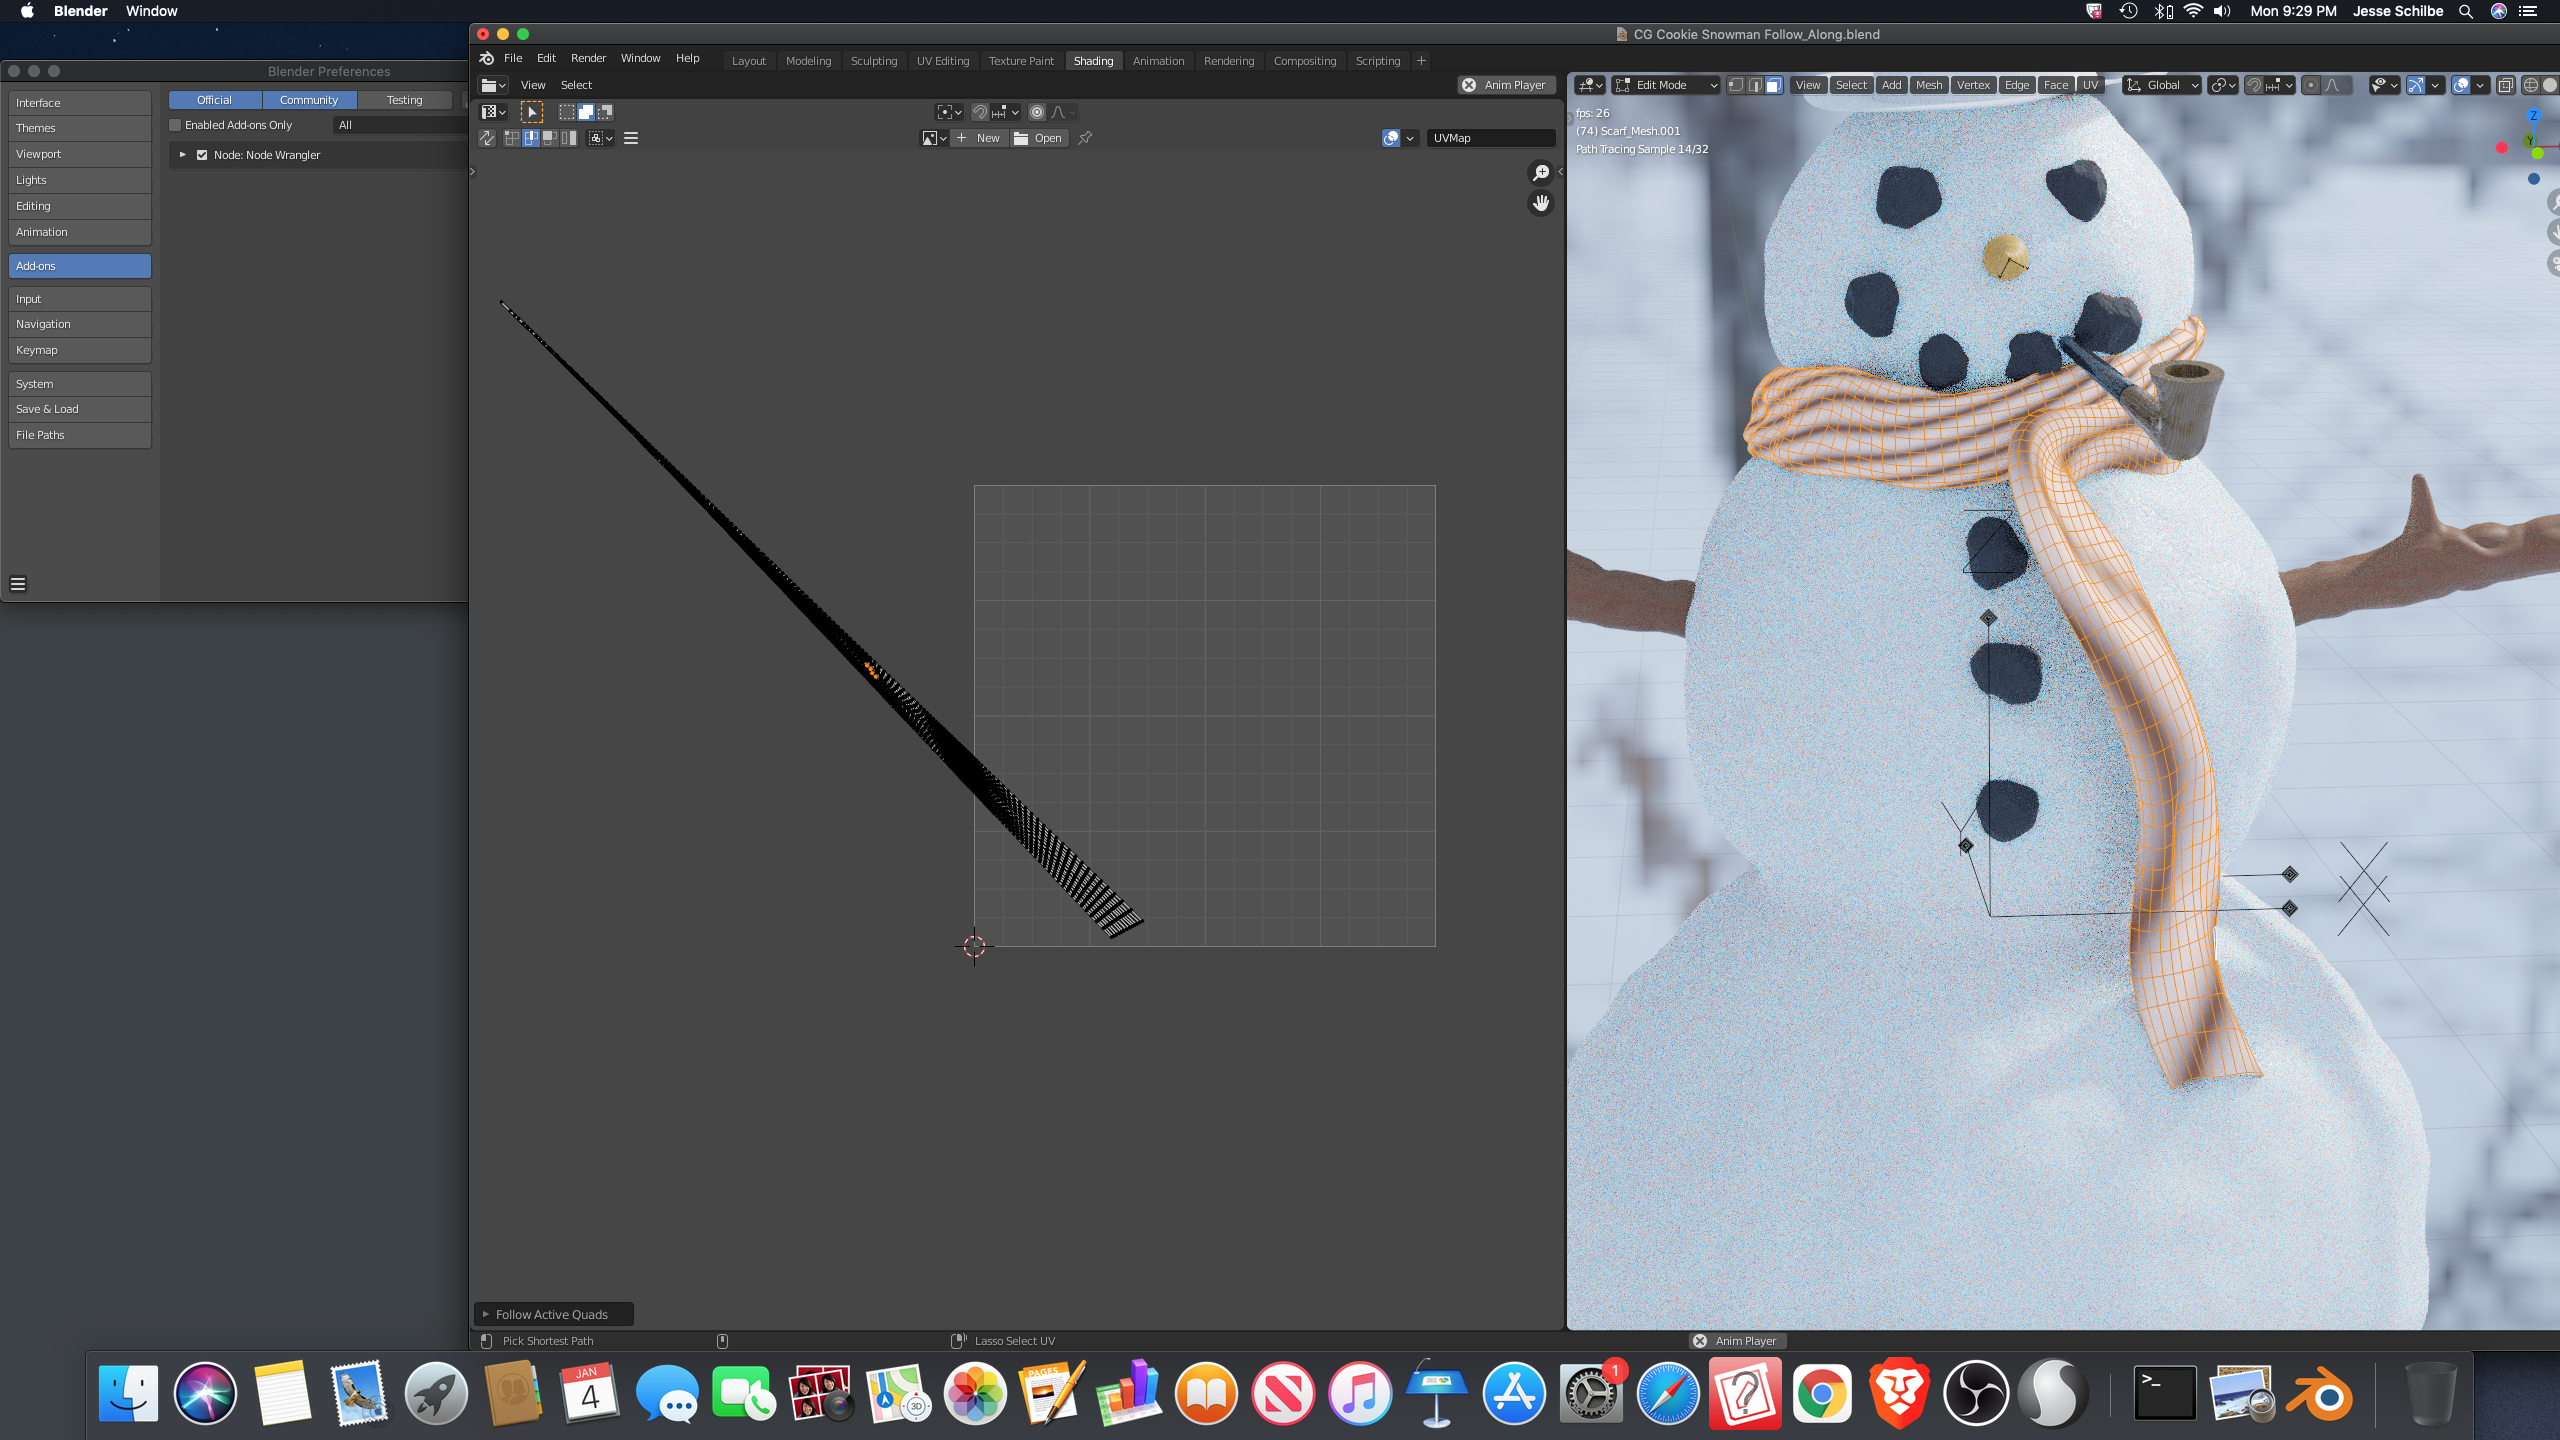2560x1440 pixels.
Task: Expand the Follow Active Quads panel
Action: (551, 1314)
